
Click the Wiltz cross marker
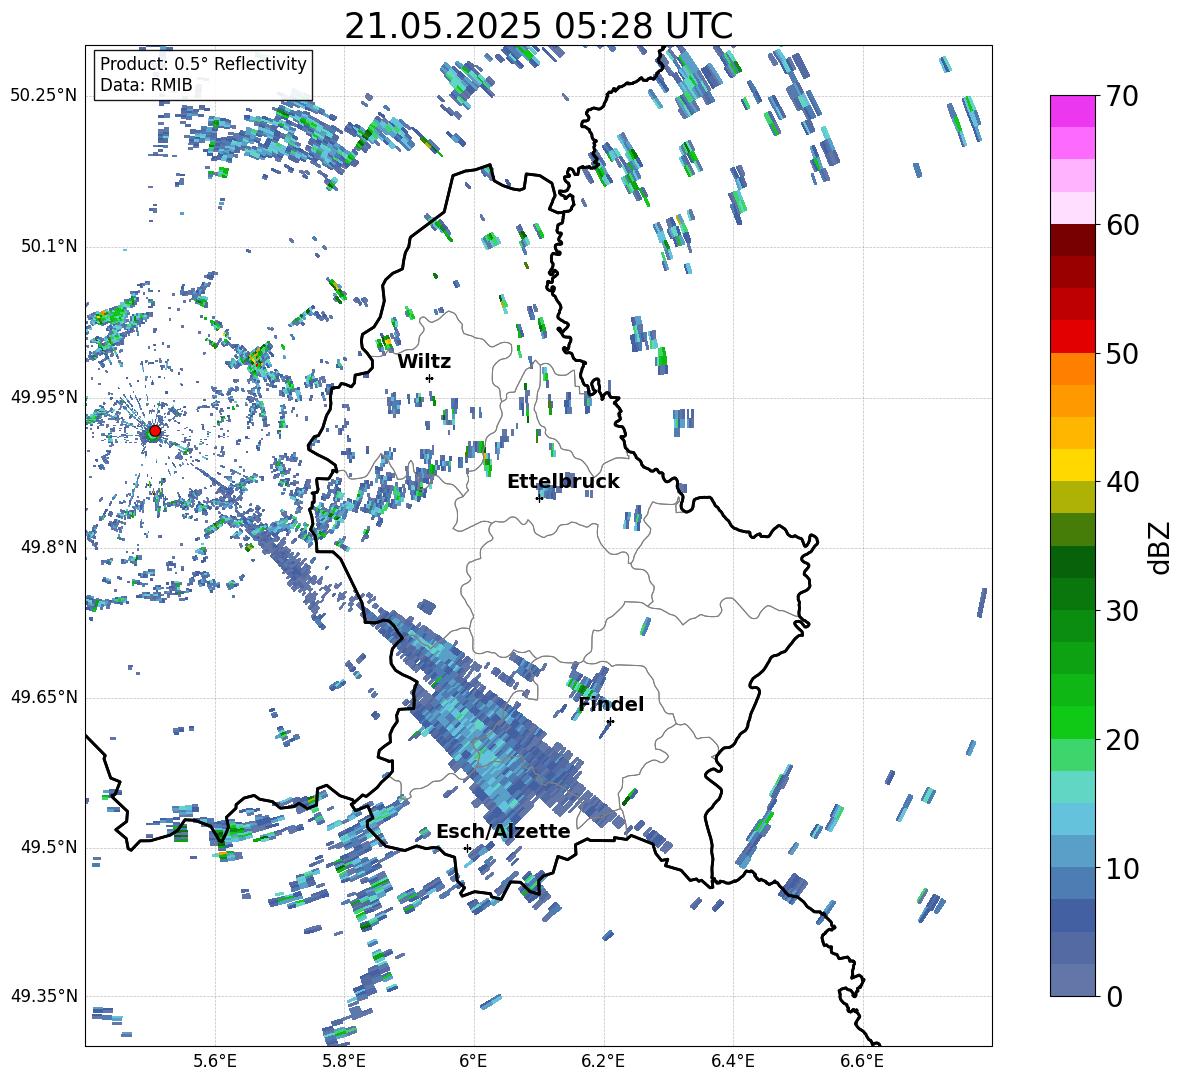tap(430, 378)
